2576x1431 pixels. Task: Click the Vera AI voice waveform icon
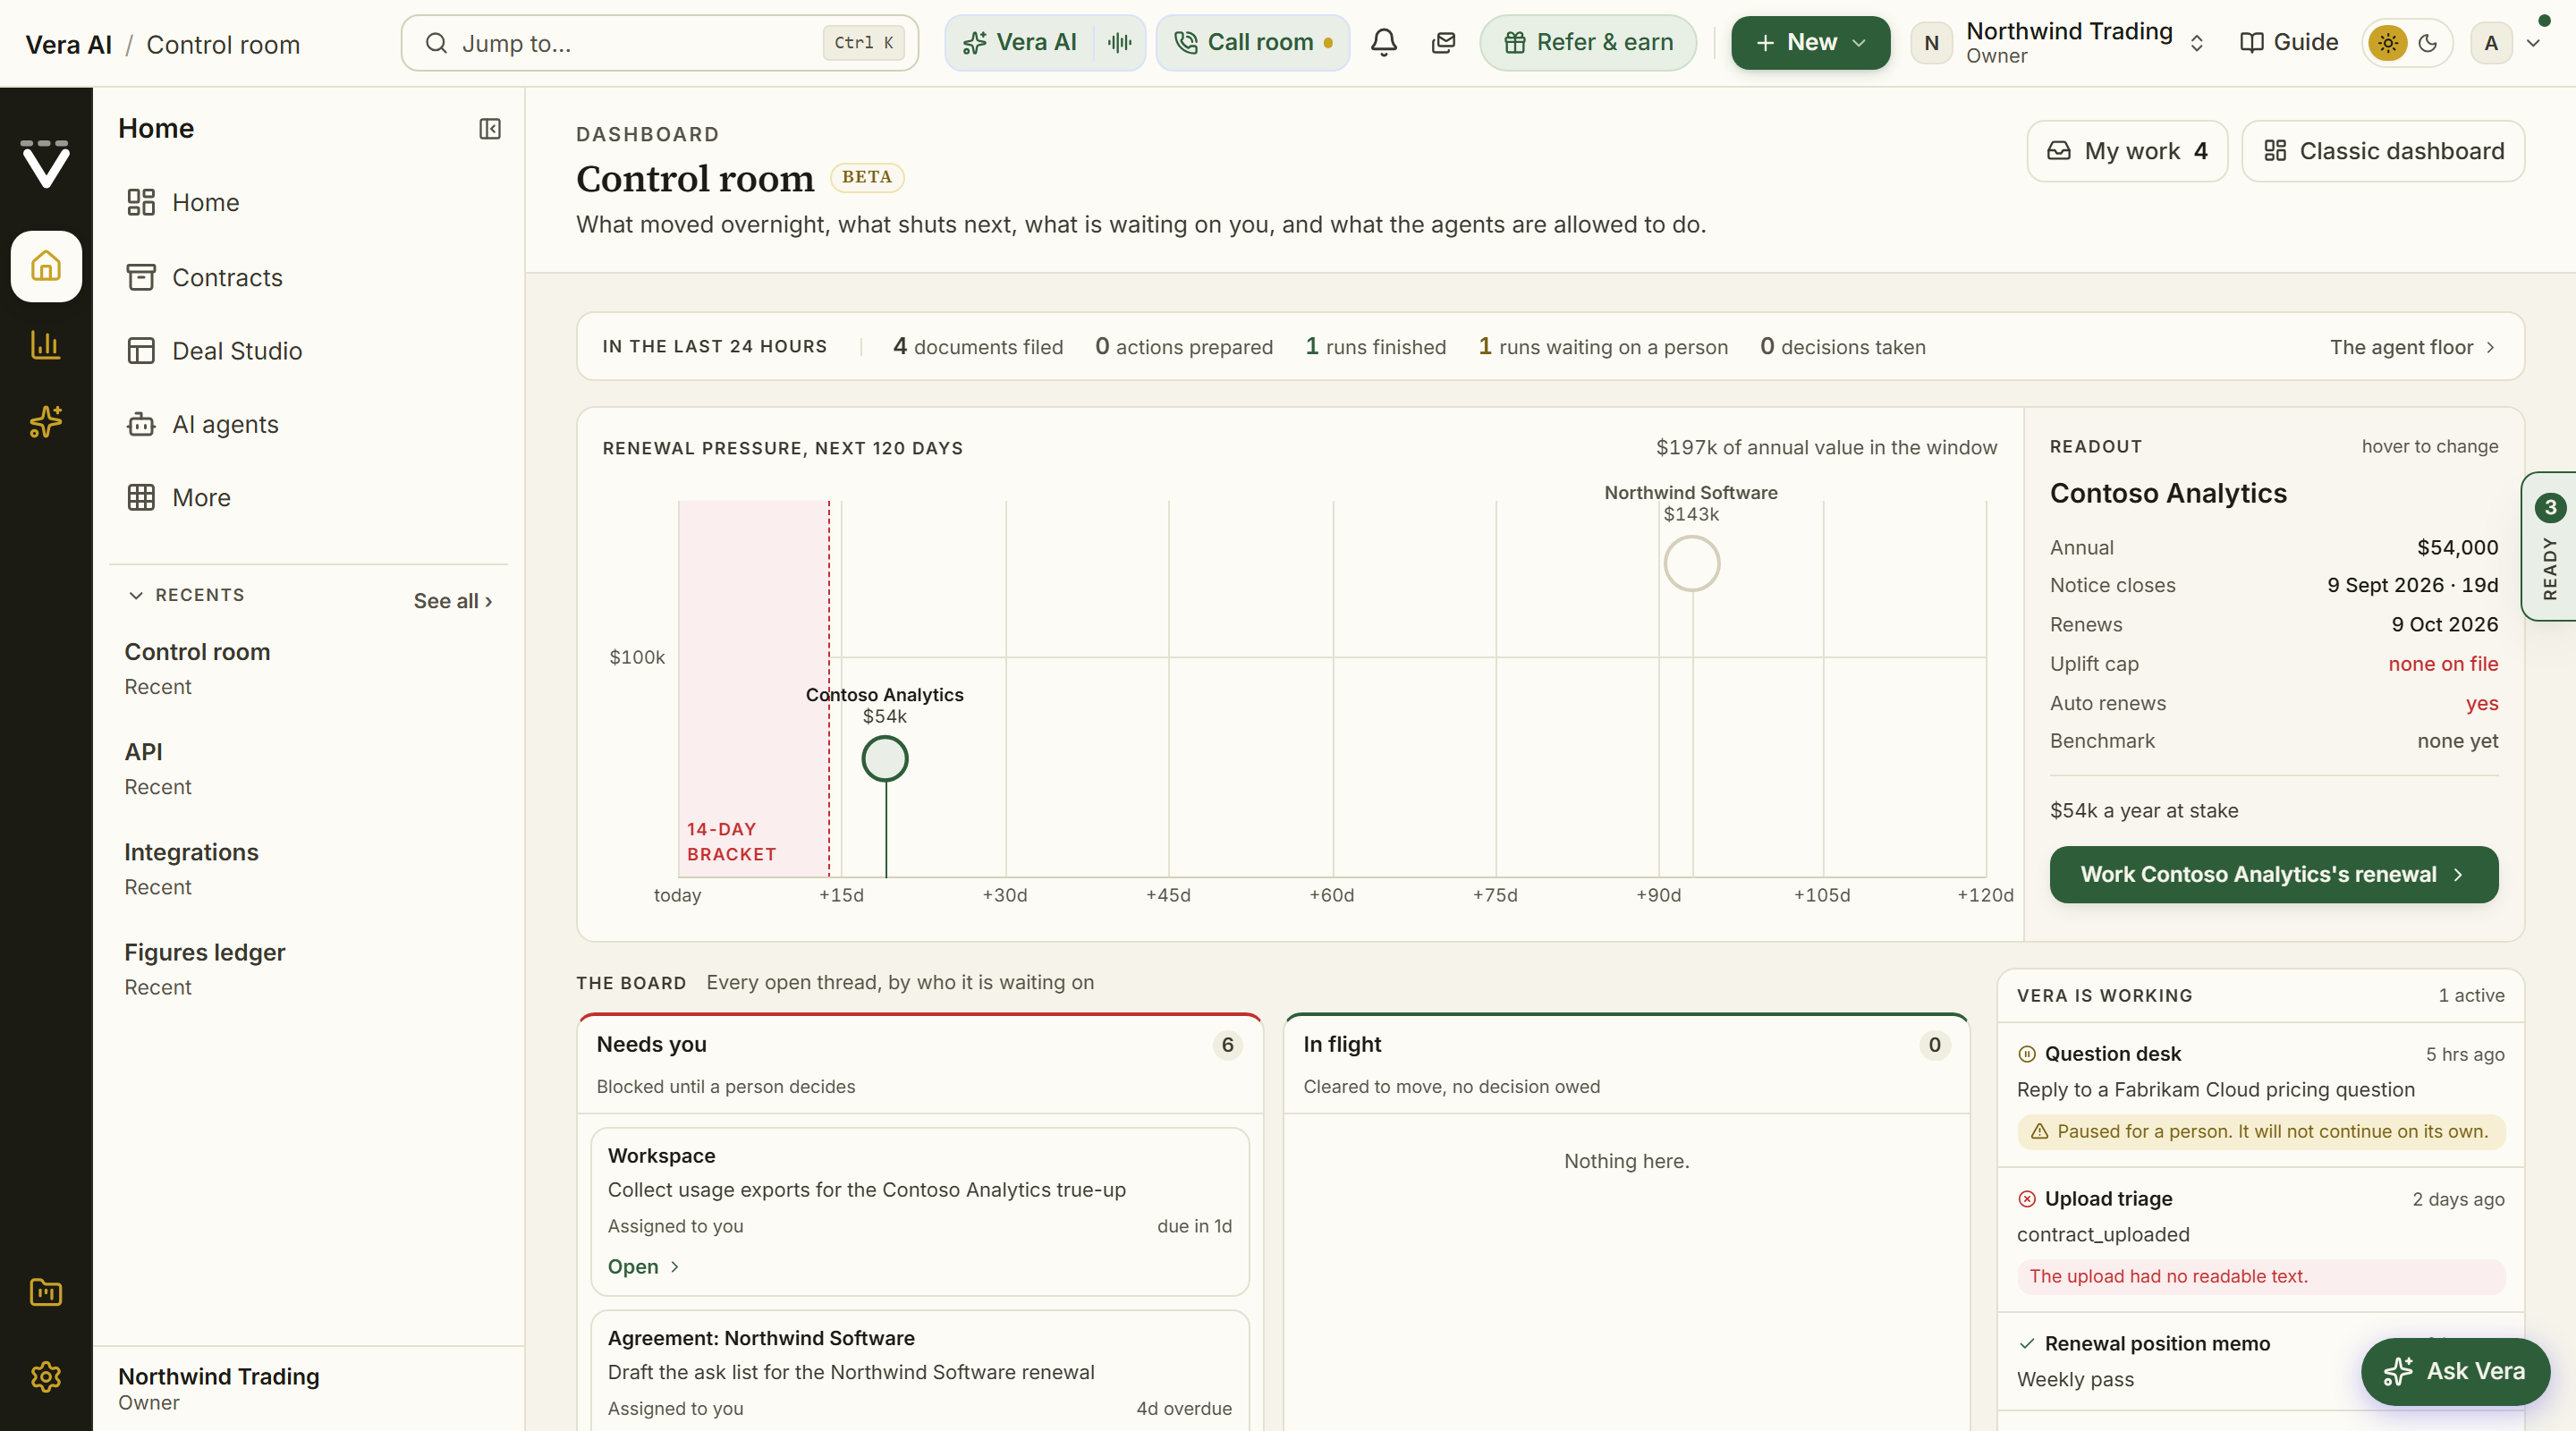tap(1120, 43)
